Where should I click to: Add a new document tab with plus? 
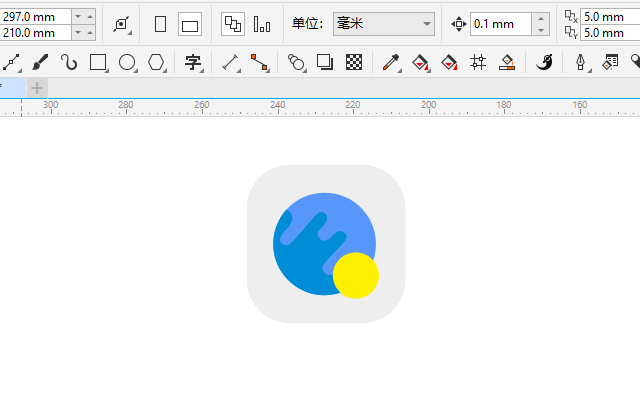click(x=37, y=88)
